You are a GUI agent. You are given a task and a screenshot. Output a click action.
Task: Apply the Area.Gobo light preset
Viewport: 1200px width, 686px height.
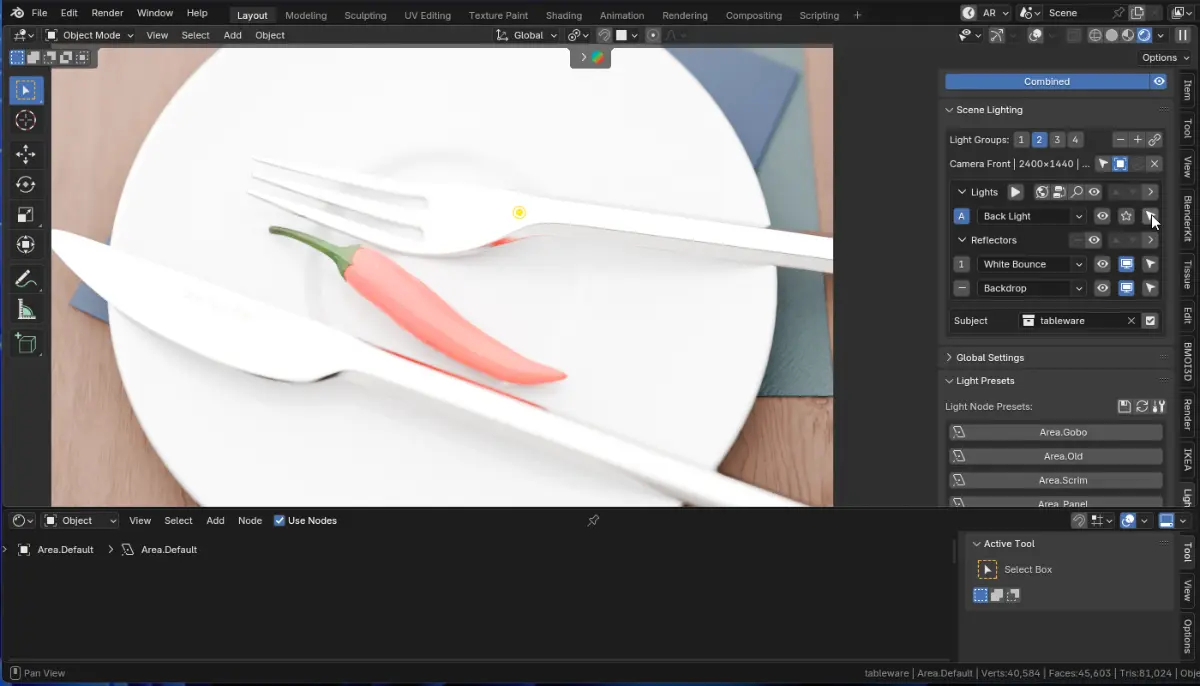click(1056, 432)
